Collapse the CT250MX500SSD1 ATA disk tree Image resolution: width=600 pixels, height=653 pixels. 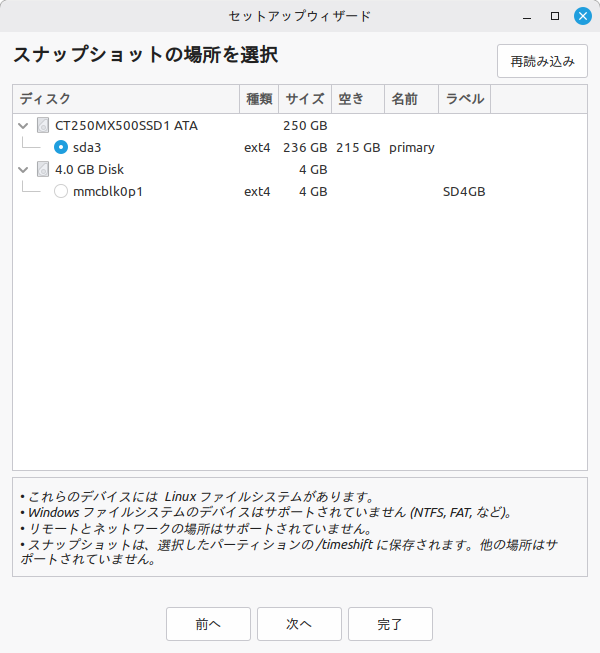24,126
